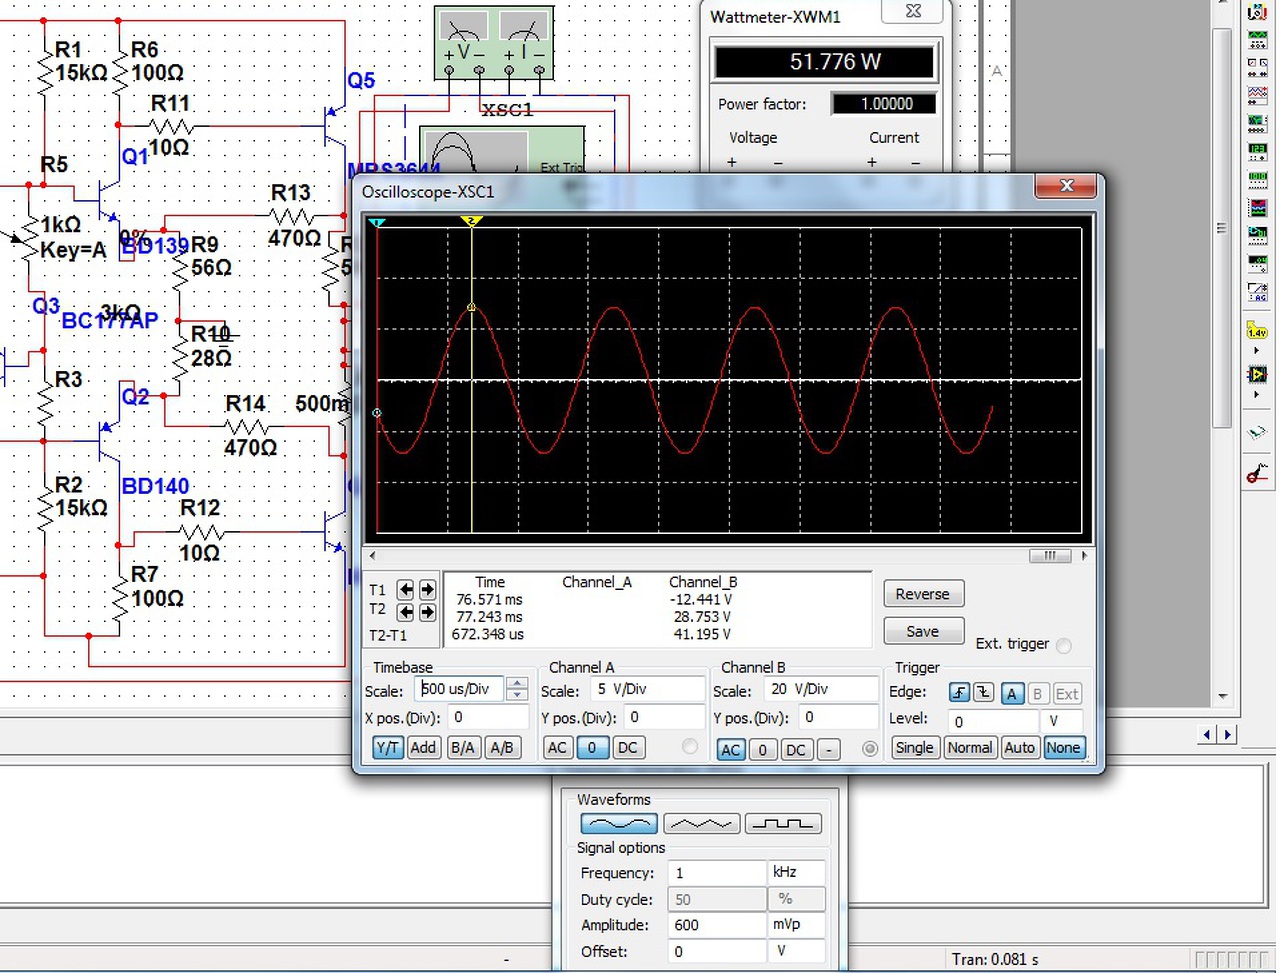Select the Ext. trigger radio button
Image resolution: width=1280 pixels, height=973 pixels.
[1064, 646]
